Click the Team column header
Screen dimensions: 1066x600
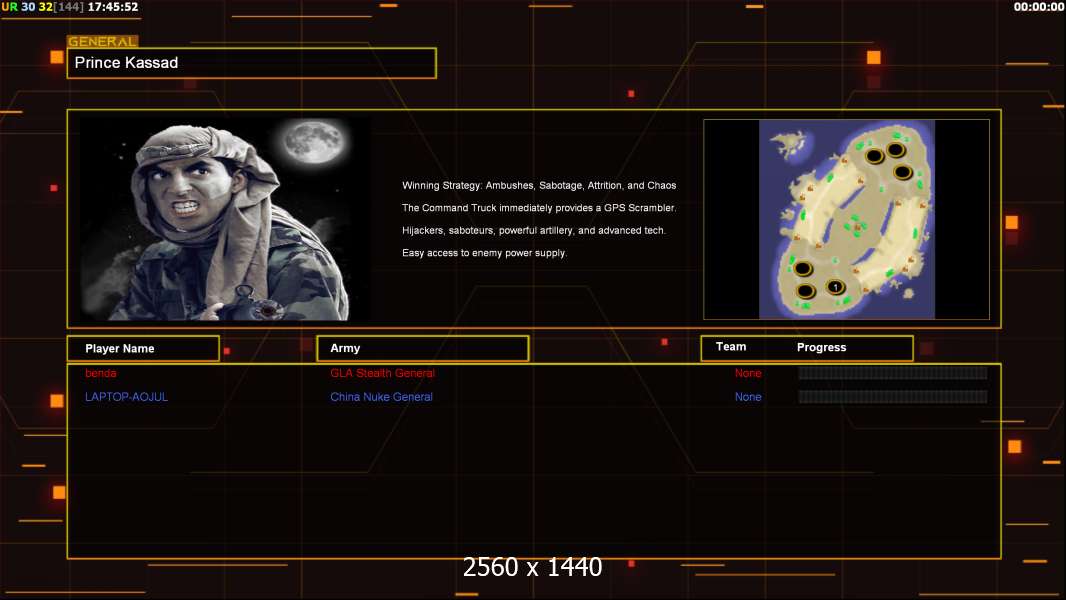coord(731,347)
